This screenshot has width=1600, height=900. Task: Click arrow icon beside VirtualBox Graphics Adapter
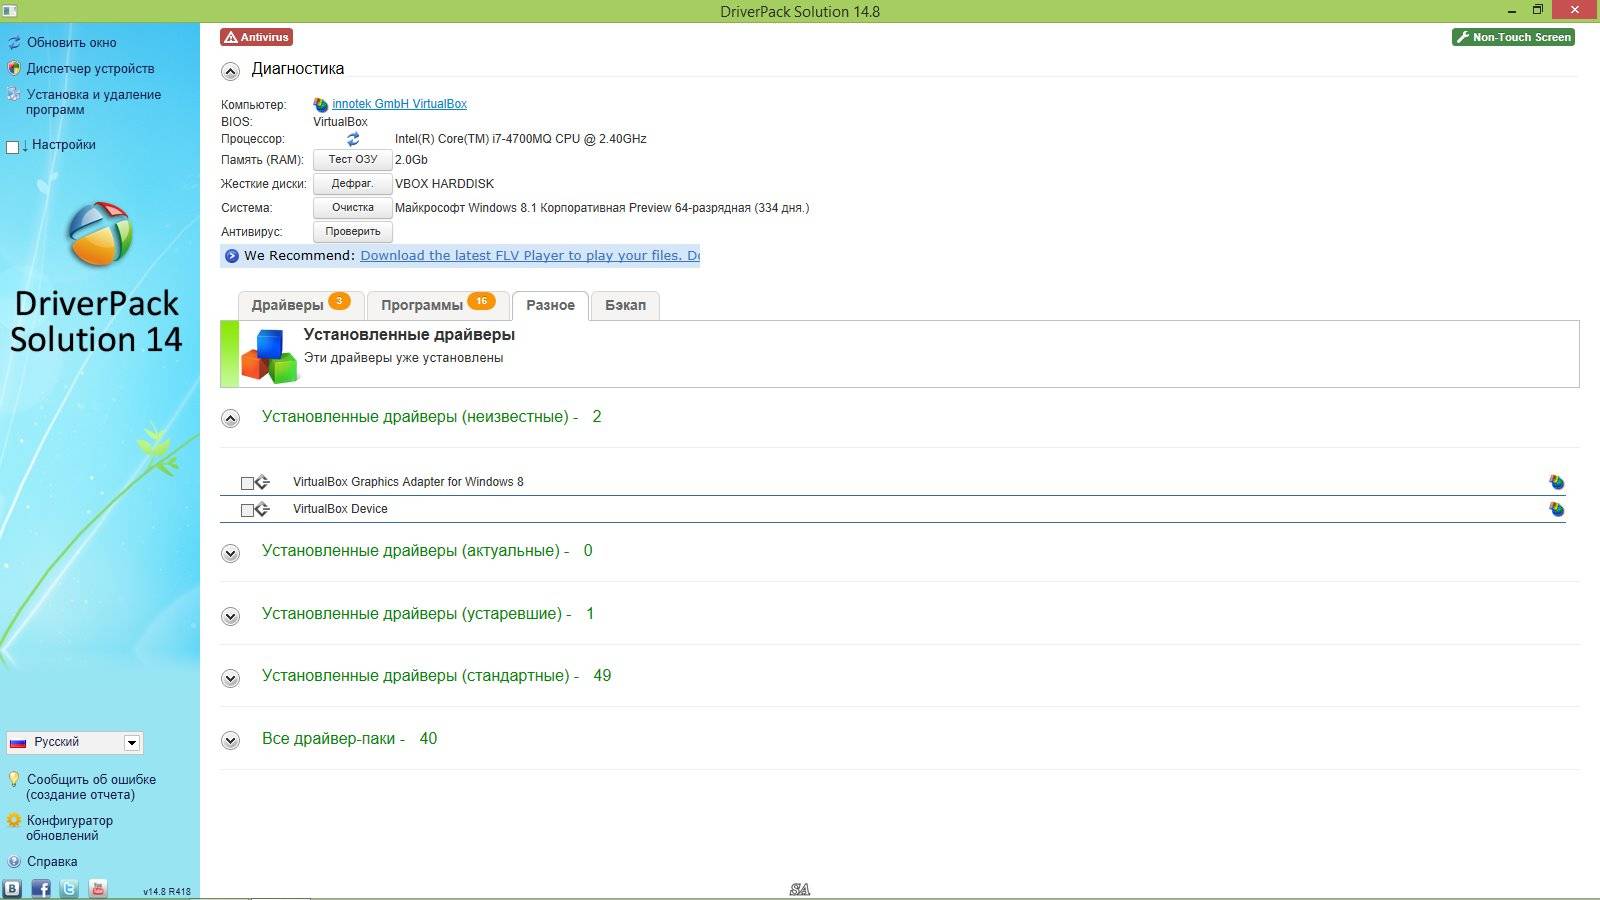pyautogui.click(x=263, y=482)
